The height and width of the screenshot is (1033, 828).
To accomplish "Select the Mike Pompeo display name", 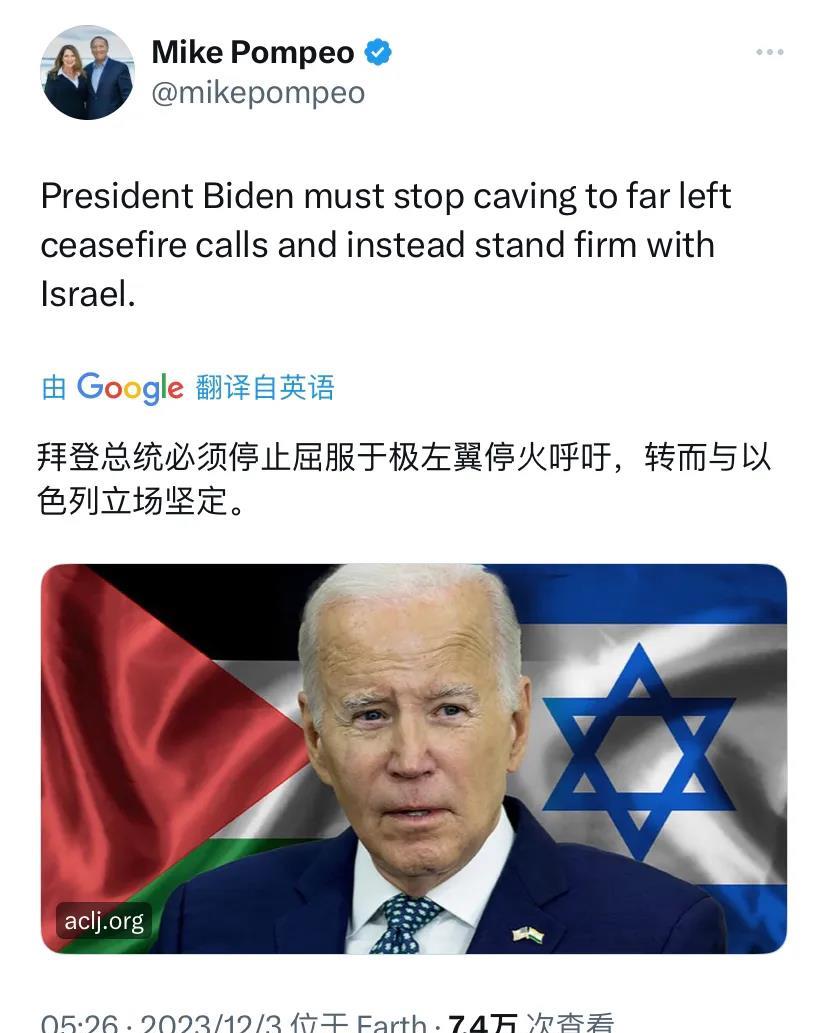I will 253,52.
